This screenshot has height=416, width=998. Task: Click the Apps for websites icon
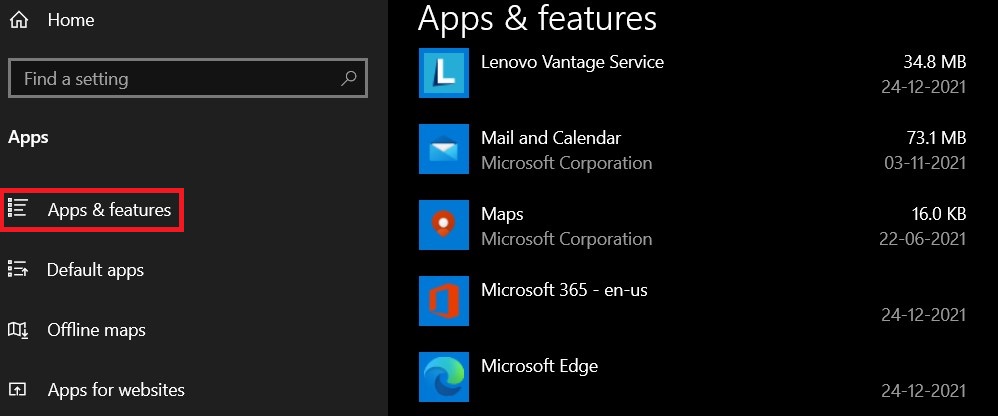pyautogui.click(x=18, y=390)
